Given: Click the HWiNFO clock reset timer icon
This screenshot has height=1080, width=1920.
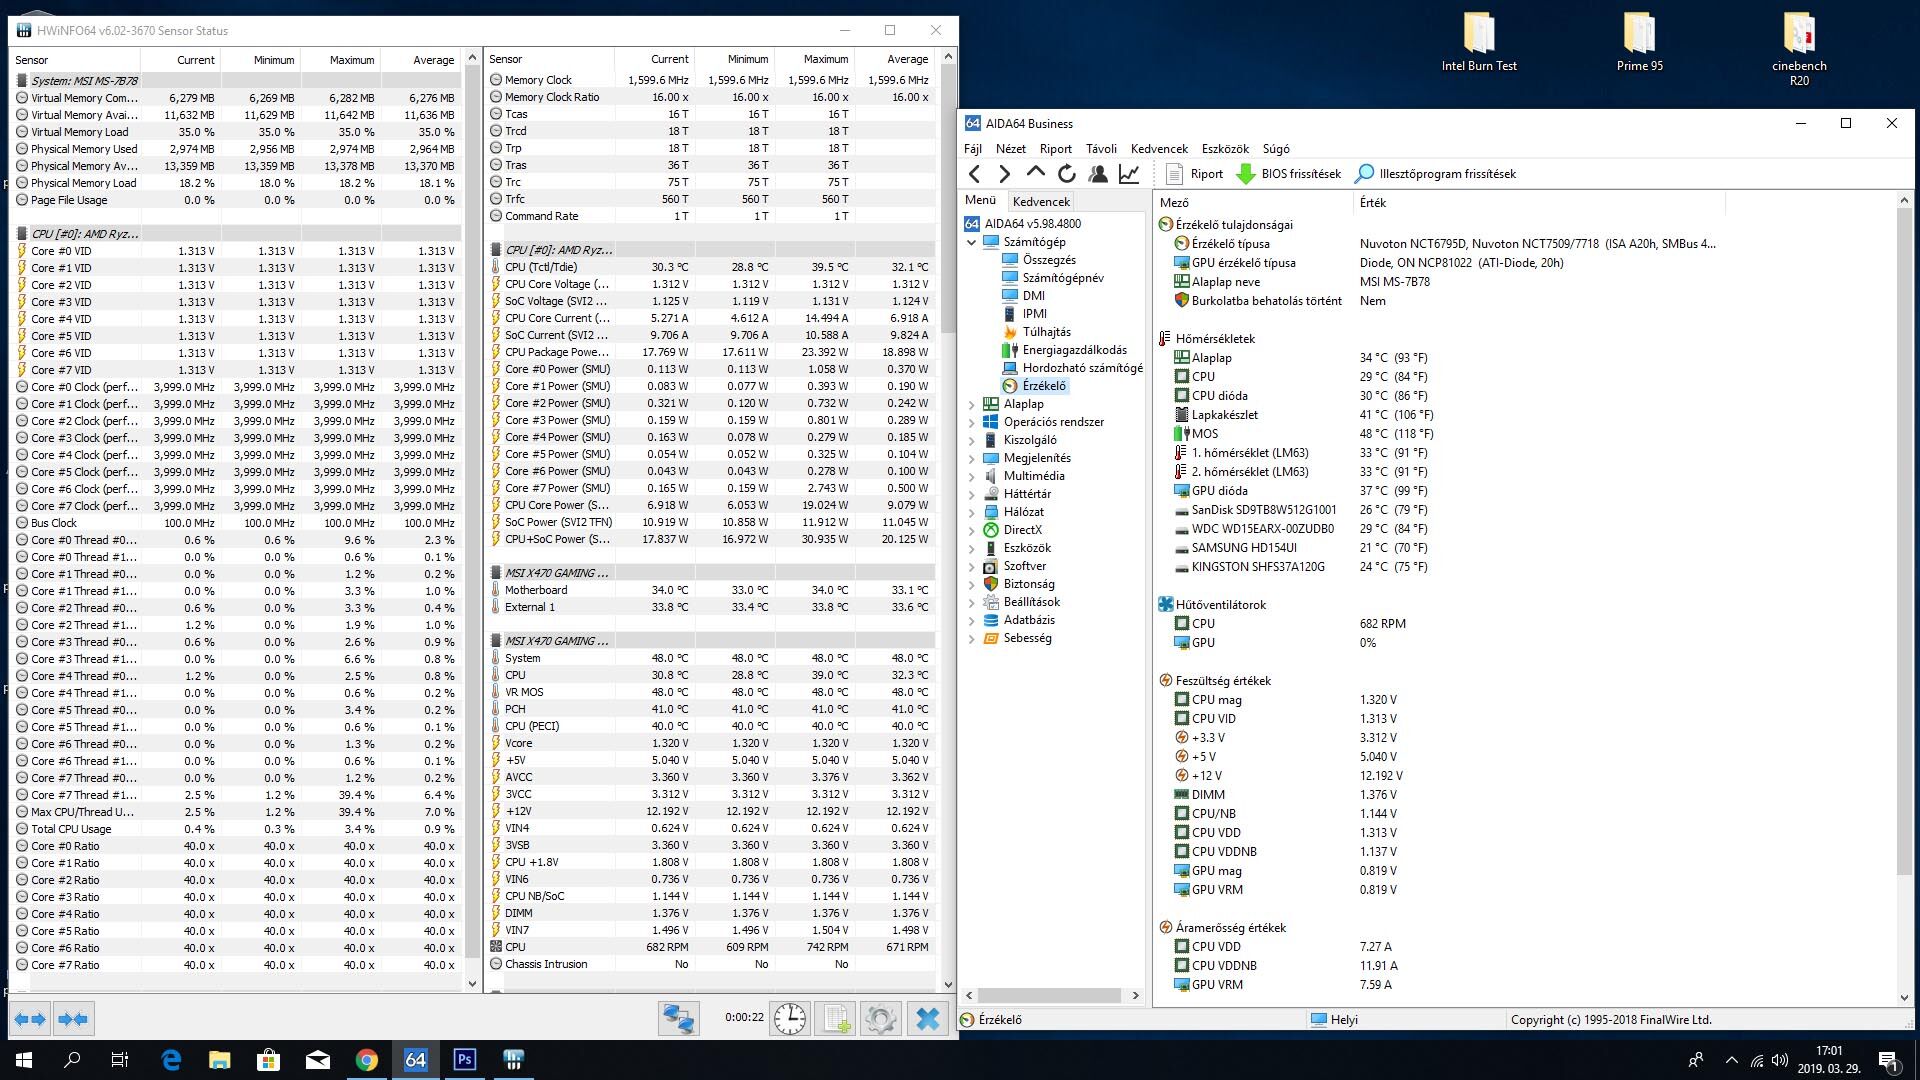Looking at the screenshot, I should coord(790,1019).
